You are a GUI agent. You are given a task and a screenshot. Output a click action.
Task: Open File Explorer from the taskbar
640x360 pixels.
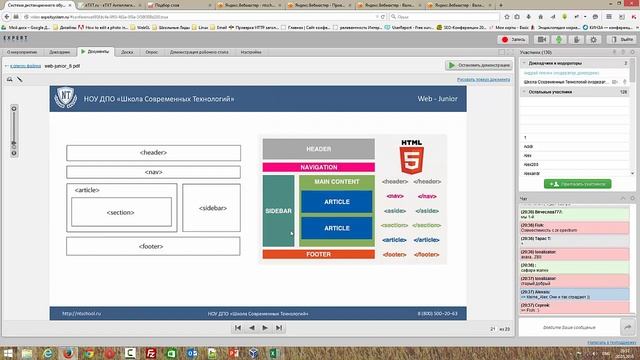pyautogui.click(x=27, y=353)
